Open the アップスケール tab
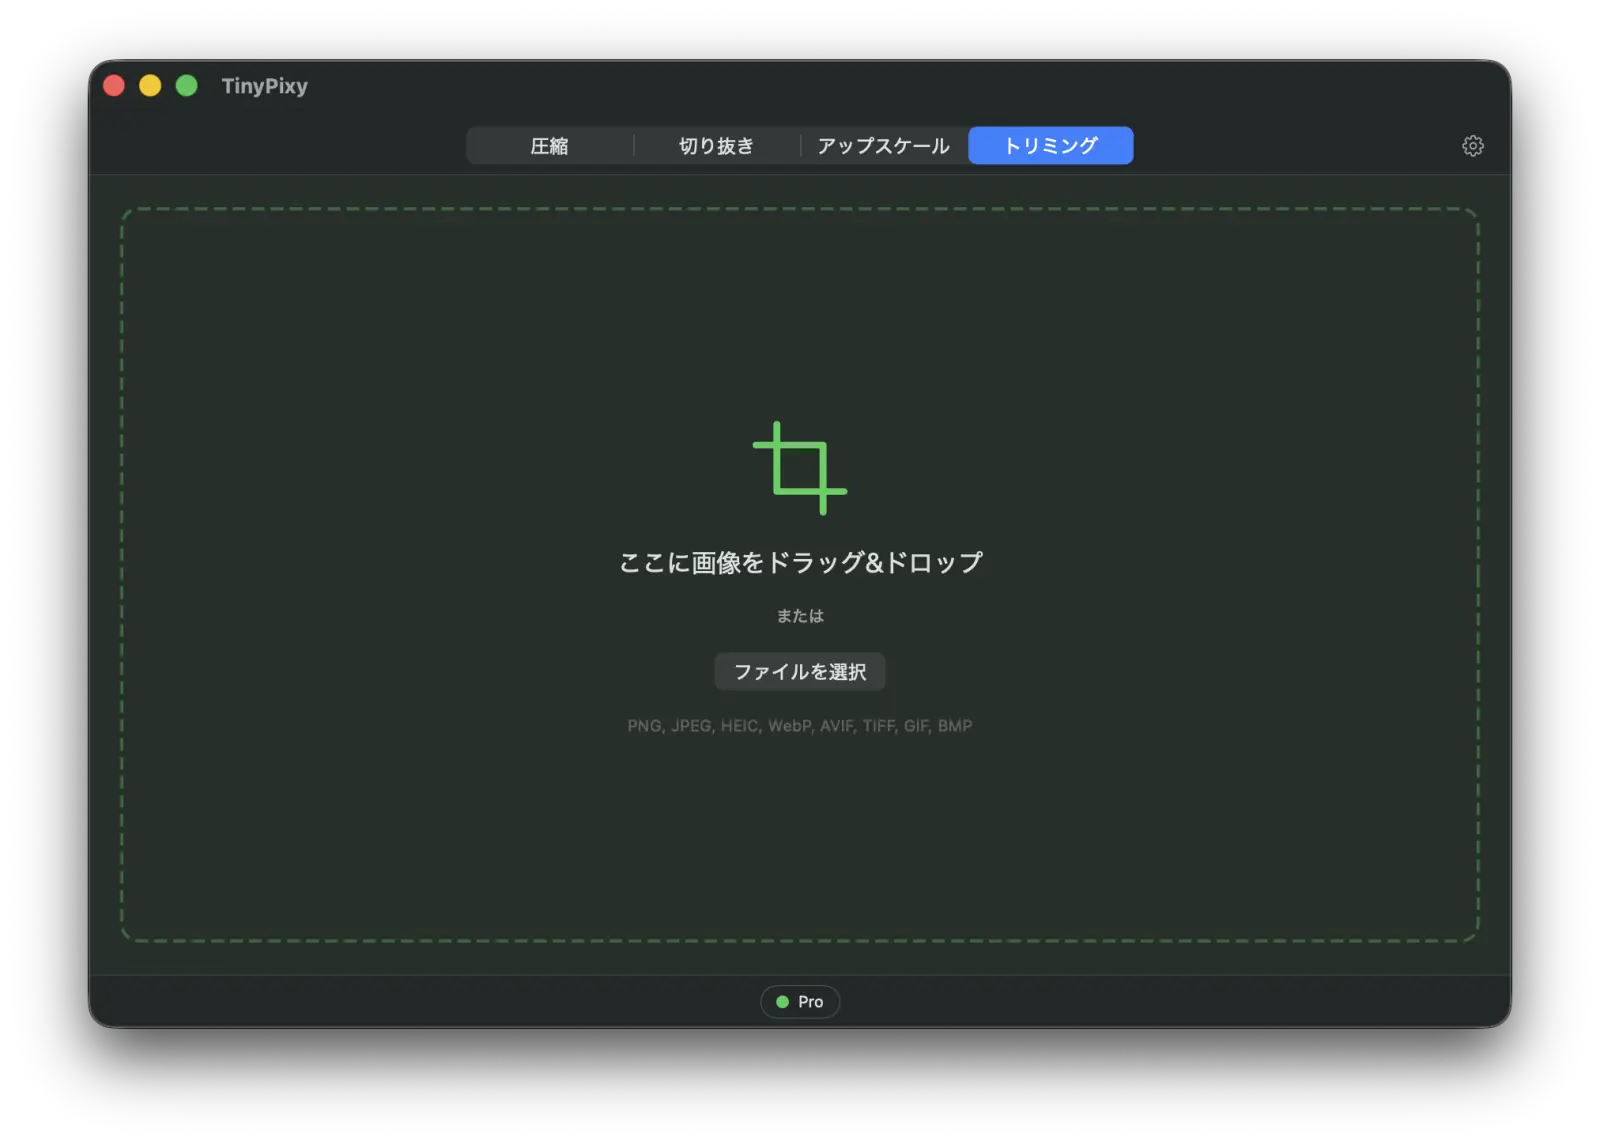 click(883, 146)
